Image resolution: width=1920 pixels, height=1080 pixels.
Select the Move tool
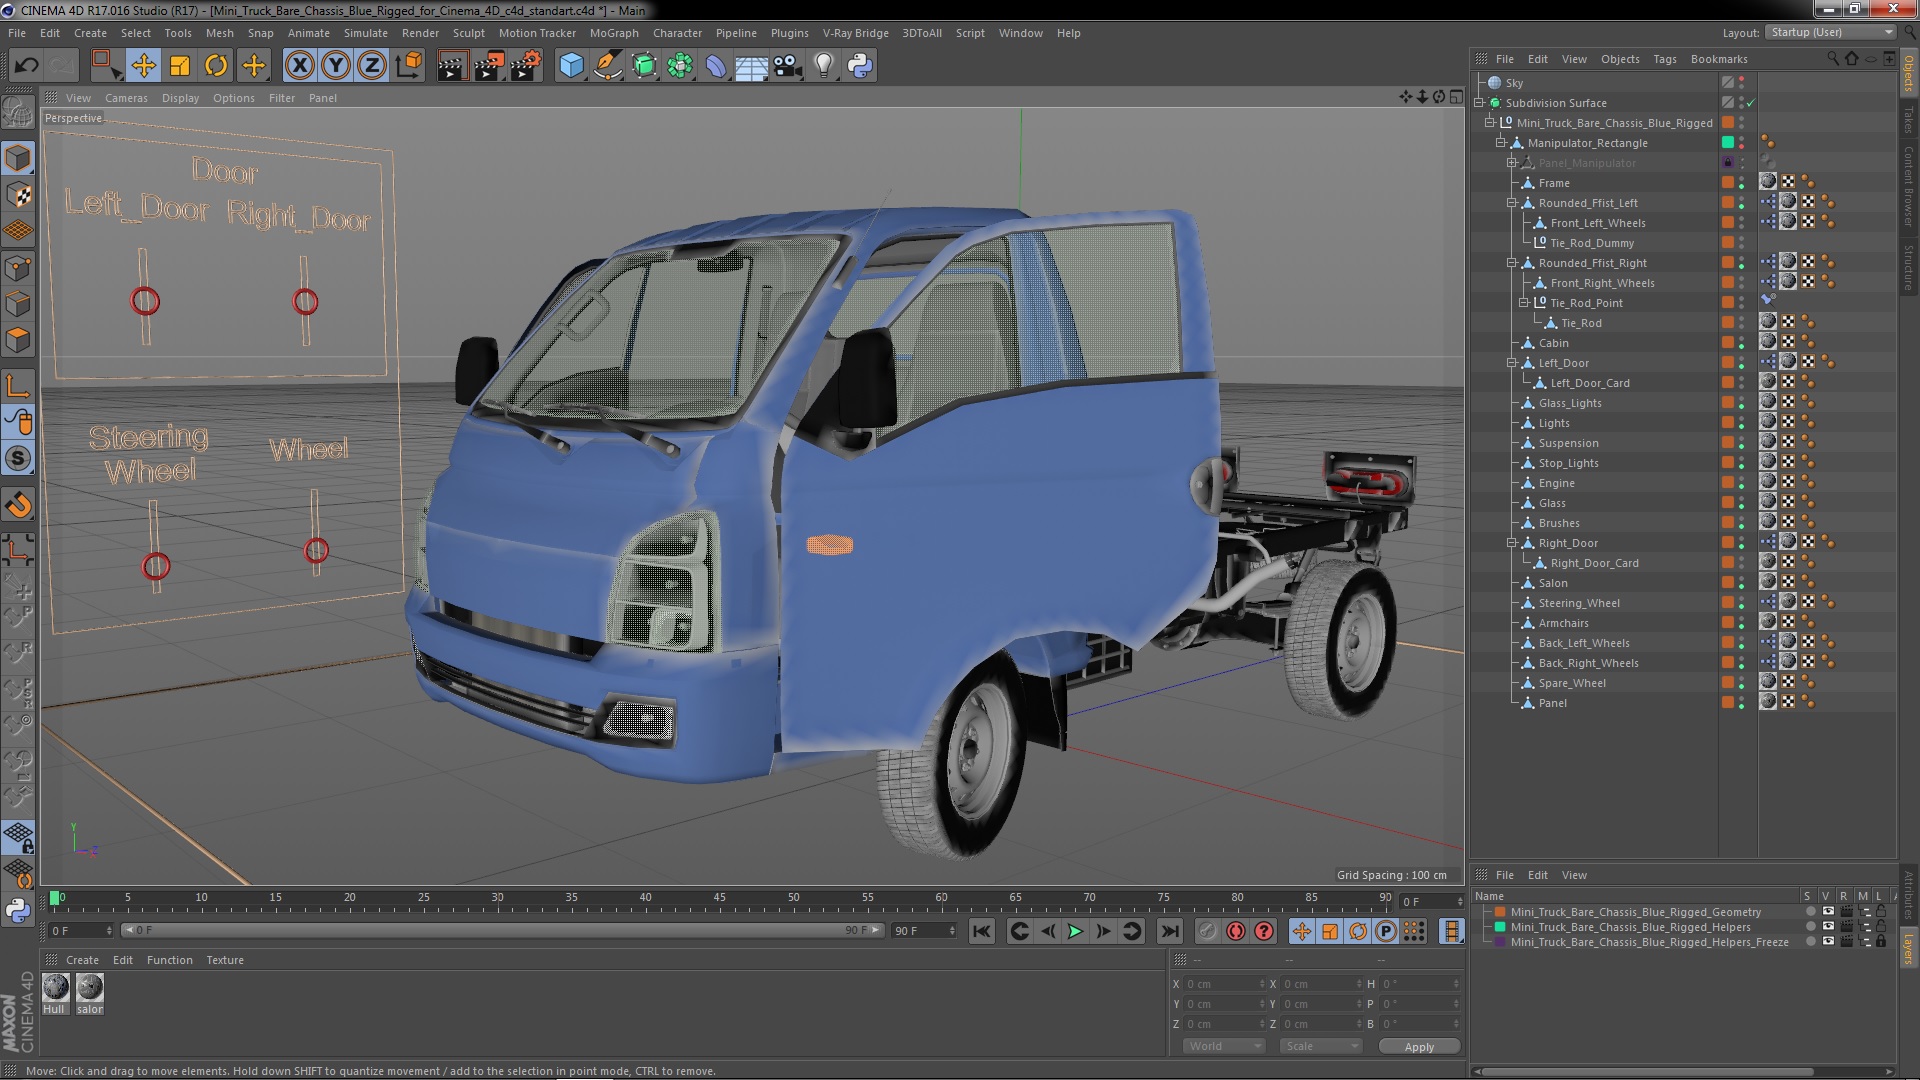point(143,66)
